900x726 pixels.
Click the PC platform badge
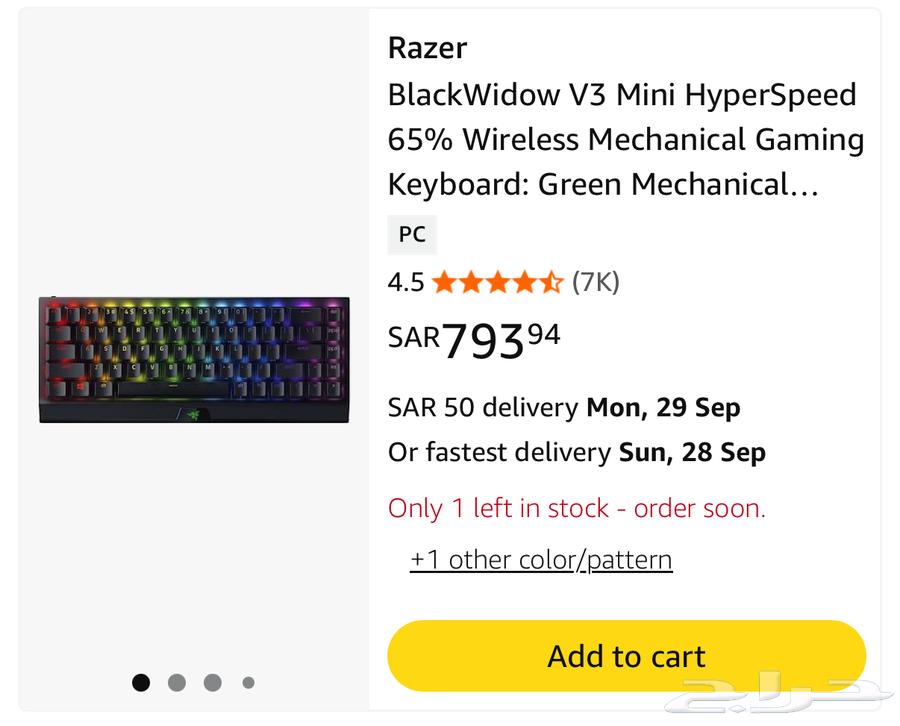[412, 234]
